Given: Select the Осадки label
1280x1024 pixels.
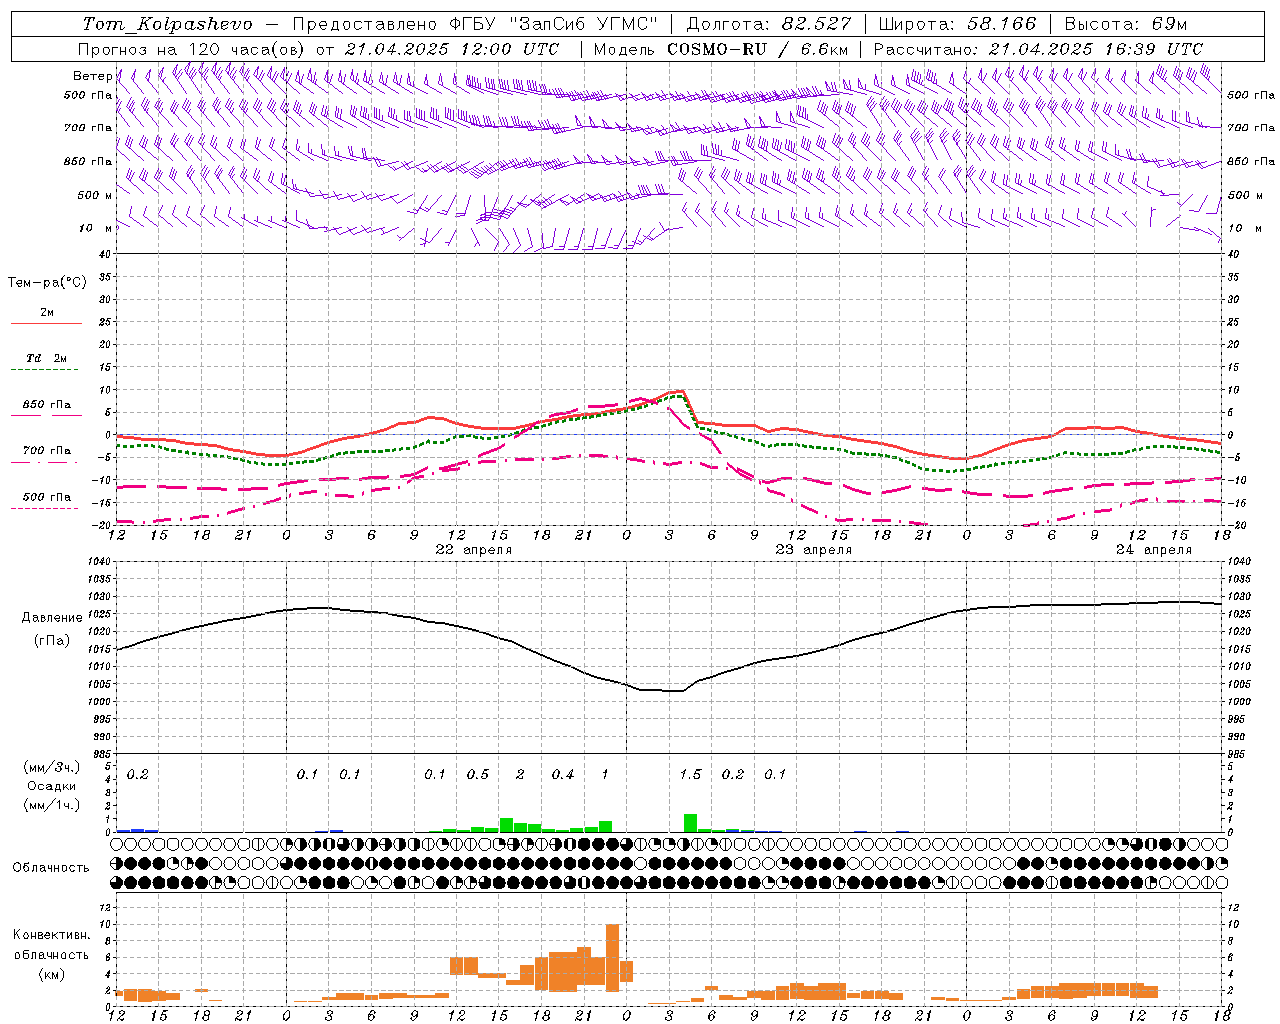Looking at the screenshot, I should click(x=51, y=786).
